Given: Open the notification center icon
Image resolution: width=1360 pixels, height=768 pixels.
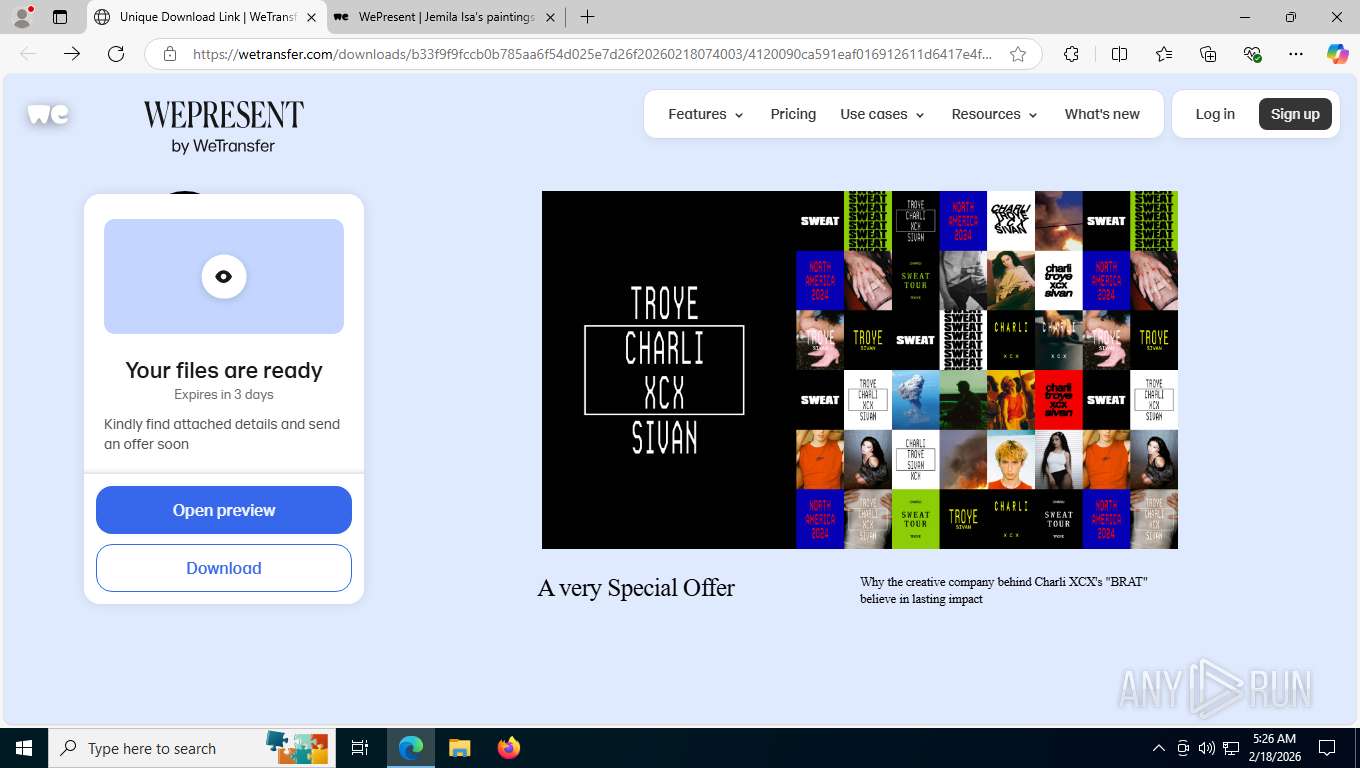Looking at the screenshot, I should click(x=1327, y=748).
